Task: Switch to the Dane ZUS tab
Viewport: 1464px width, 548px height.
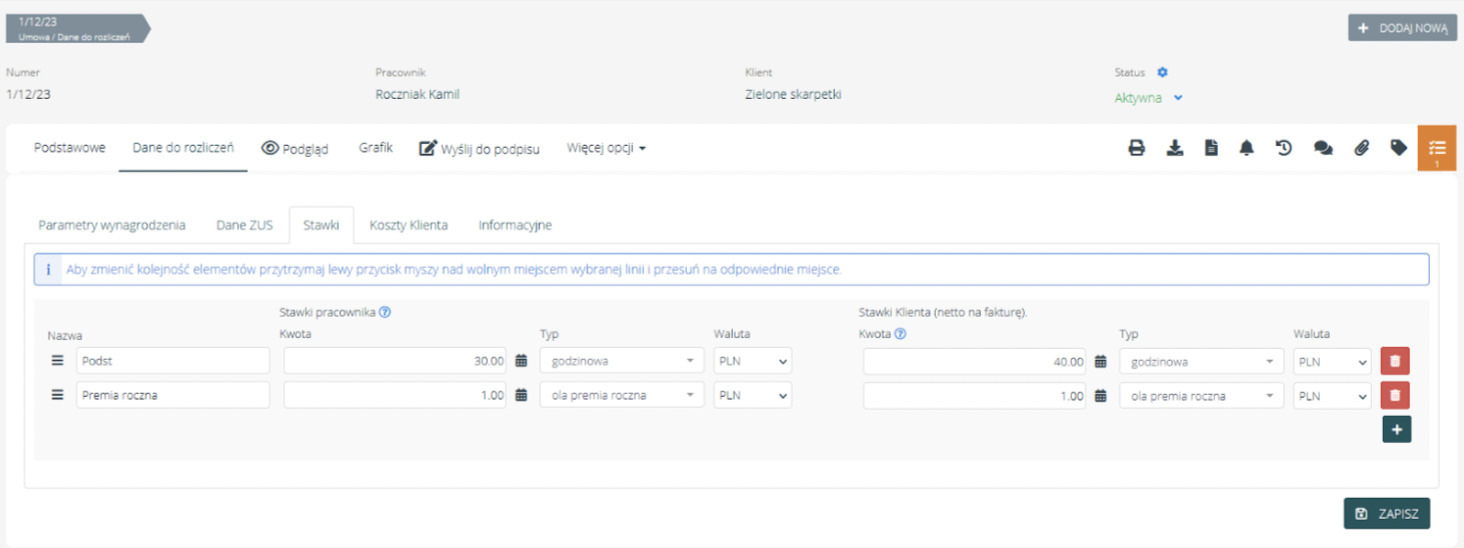Action: click(244, 225)
